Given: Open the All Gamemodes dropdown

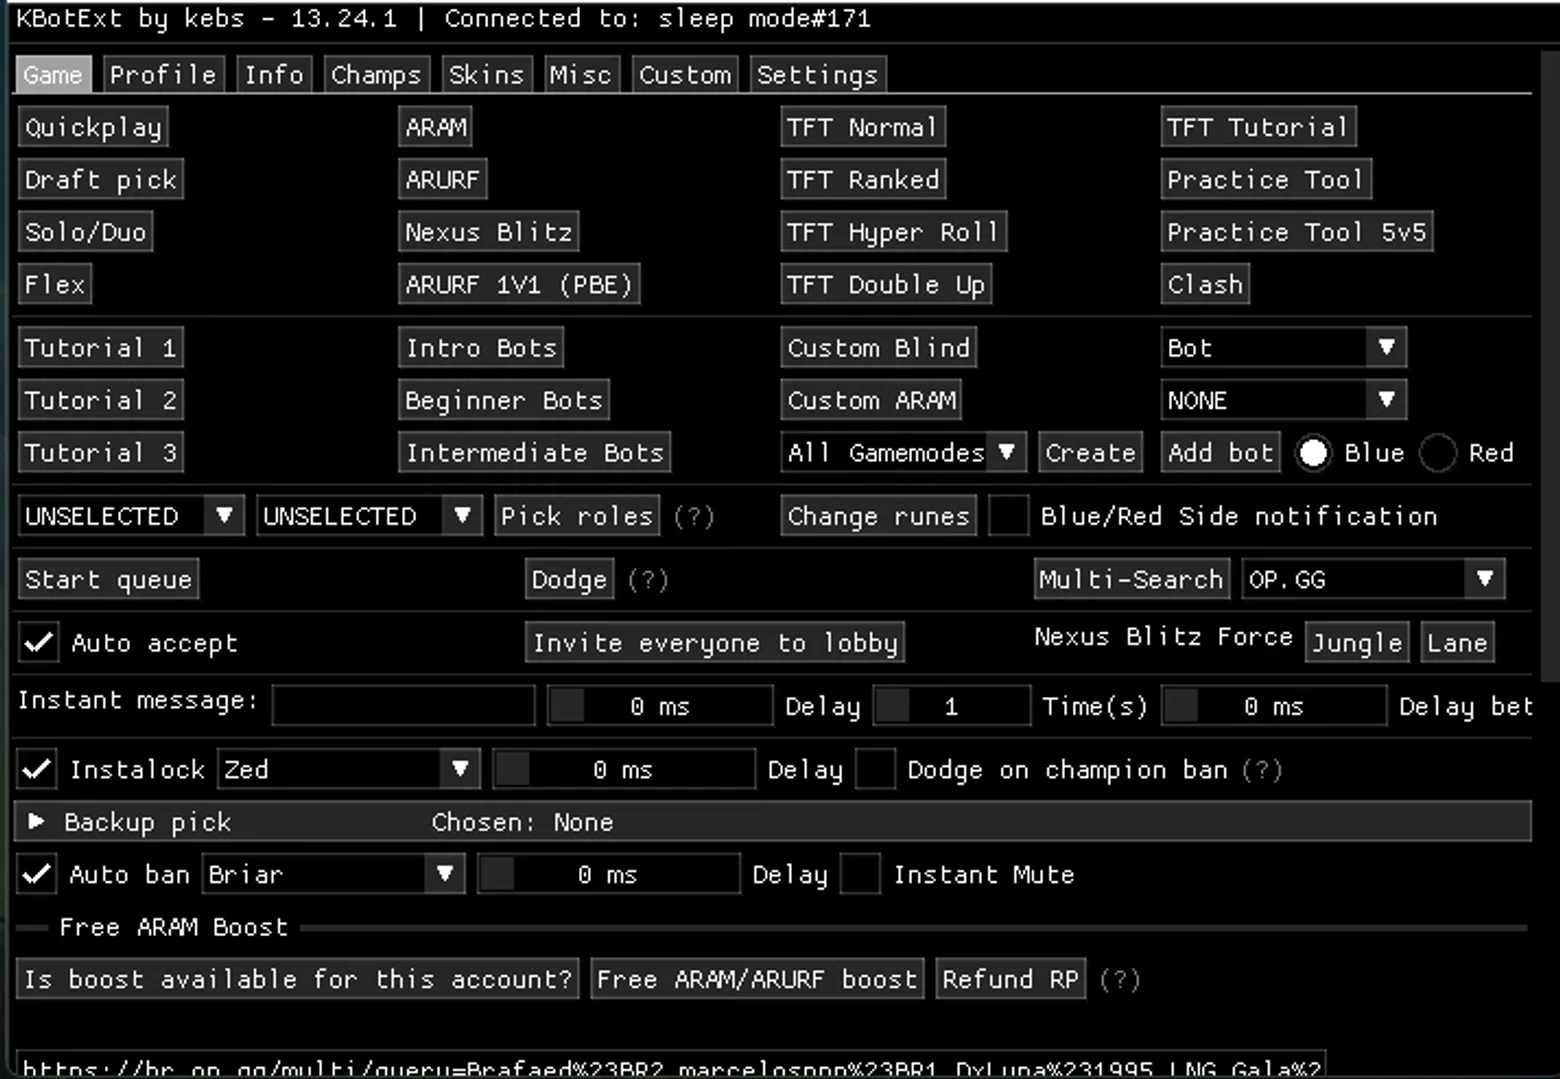Looking at the screenshot, I should 903,453.
